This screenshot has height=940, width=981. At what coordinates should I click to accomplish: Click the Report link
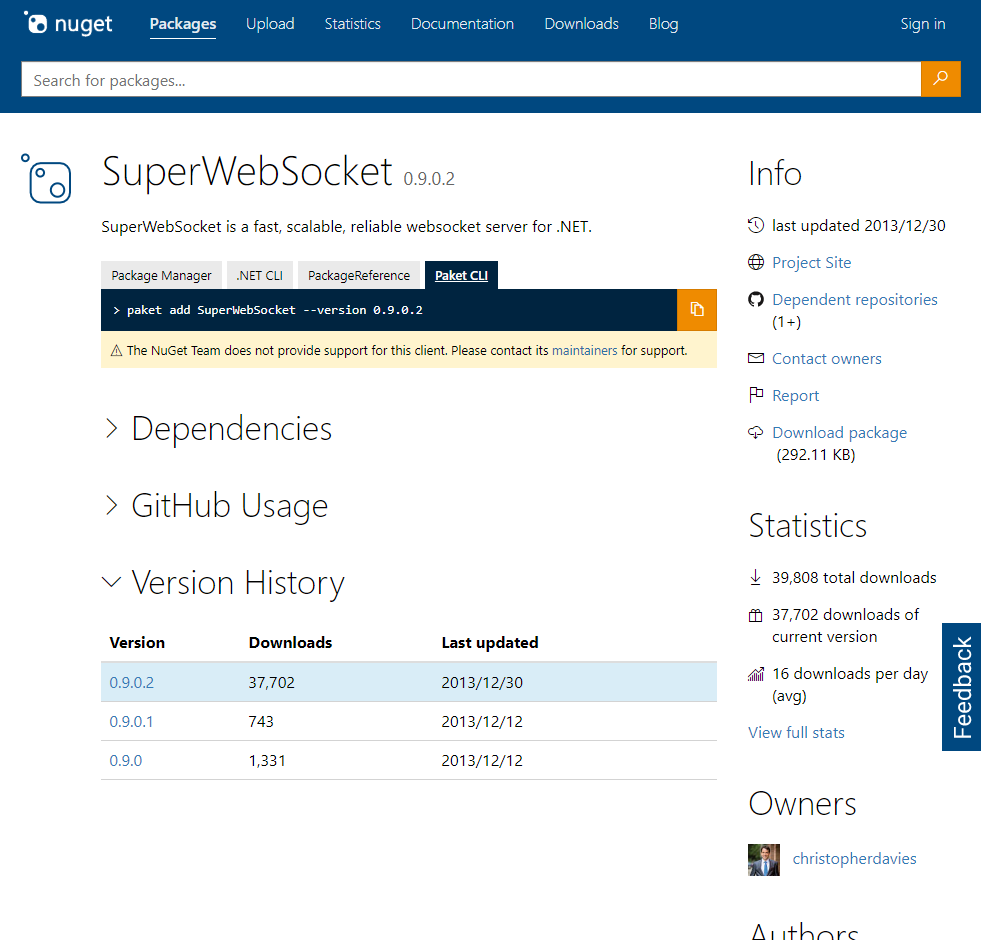795,396
